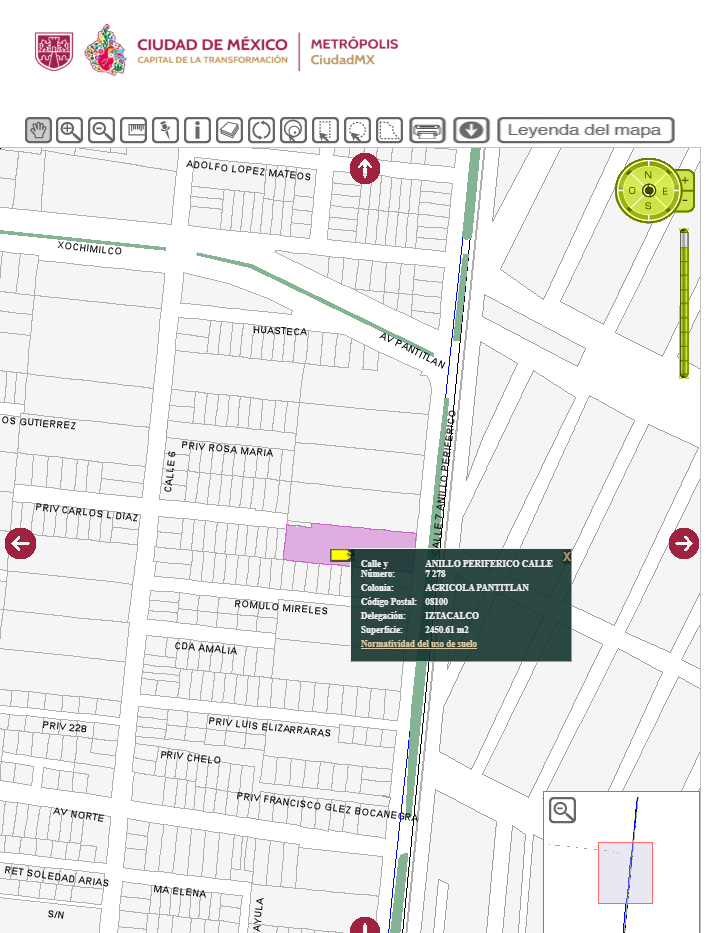Click N on the green compass

tap(648, 175)
